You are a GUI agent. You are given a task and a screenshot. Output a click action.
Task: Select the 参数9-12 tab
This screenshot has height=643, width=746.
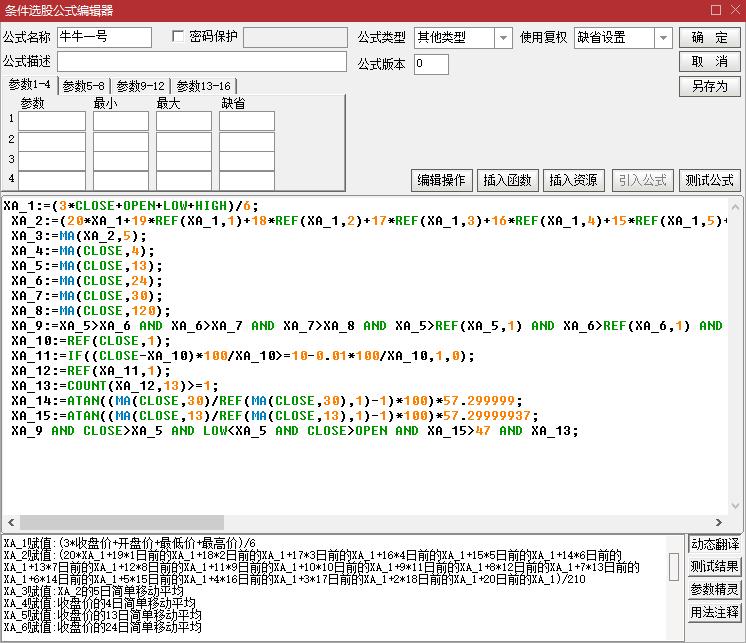[140, 86]
